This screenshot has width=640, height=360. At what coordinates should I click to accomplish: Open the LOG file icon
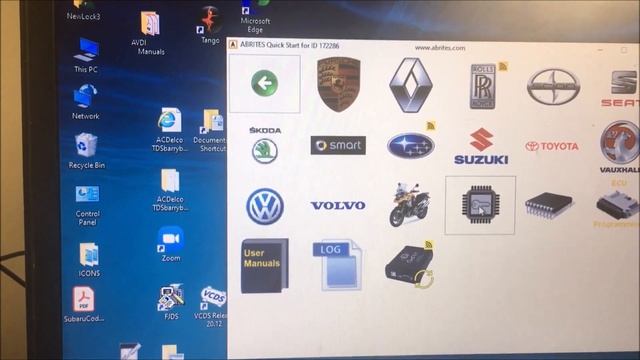point(337,265)
